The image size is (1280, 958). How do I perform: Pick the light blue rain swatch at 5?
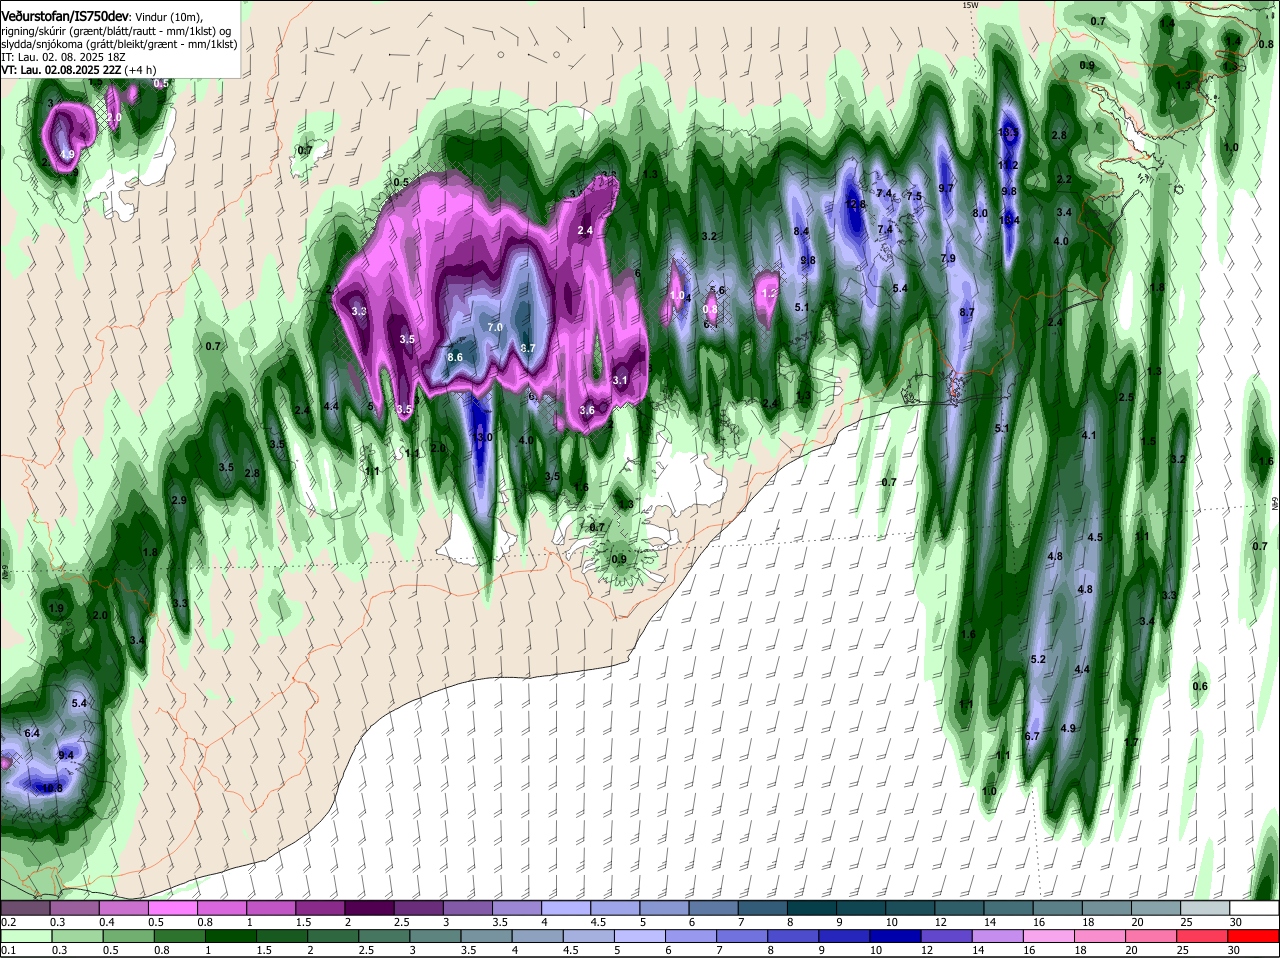point(640,936)
